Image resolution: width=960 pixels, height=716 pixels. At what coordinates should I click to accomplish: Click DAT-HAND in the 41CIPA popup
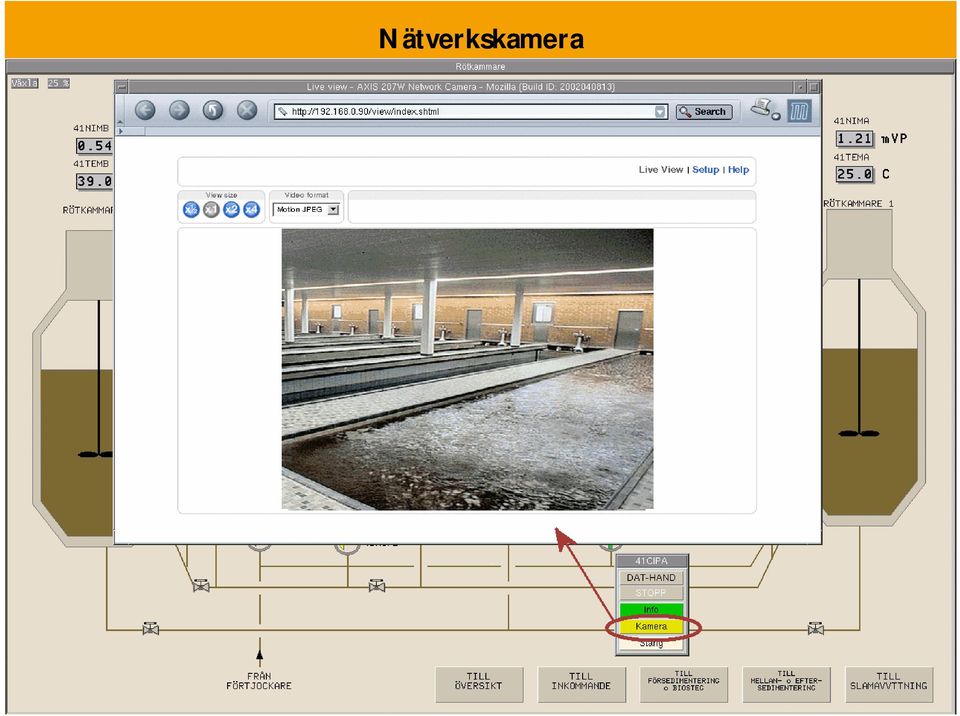[x=651, y=578]
